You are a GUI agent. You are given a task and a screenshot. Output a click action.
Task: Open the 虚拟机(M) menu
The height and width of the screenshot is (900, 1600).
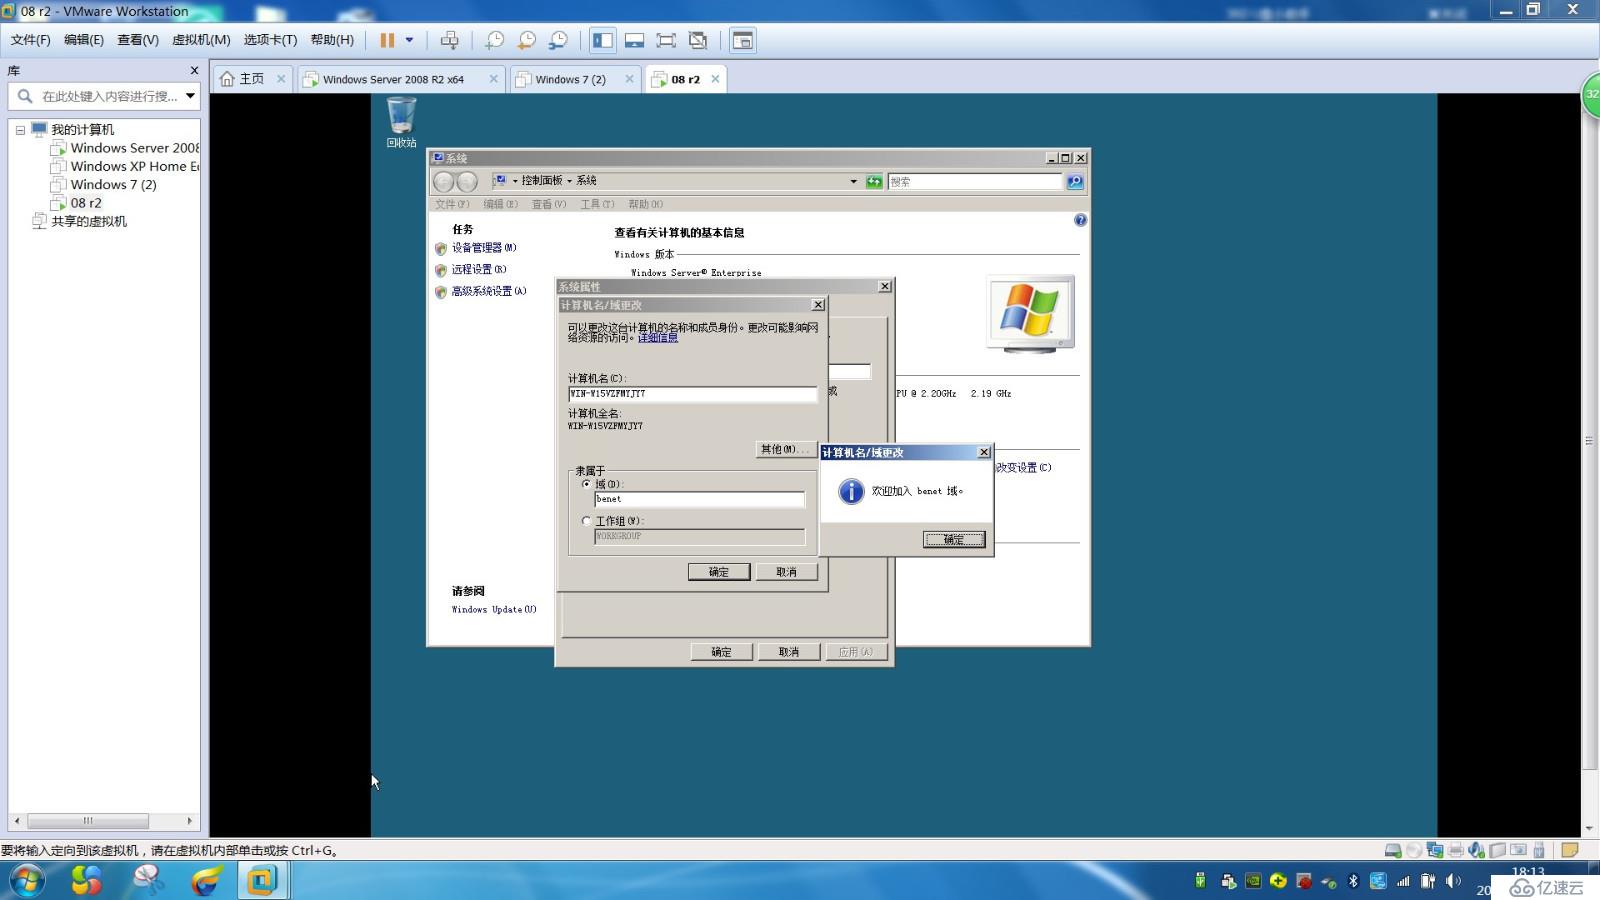[201, 40]
